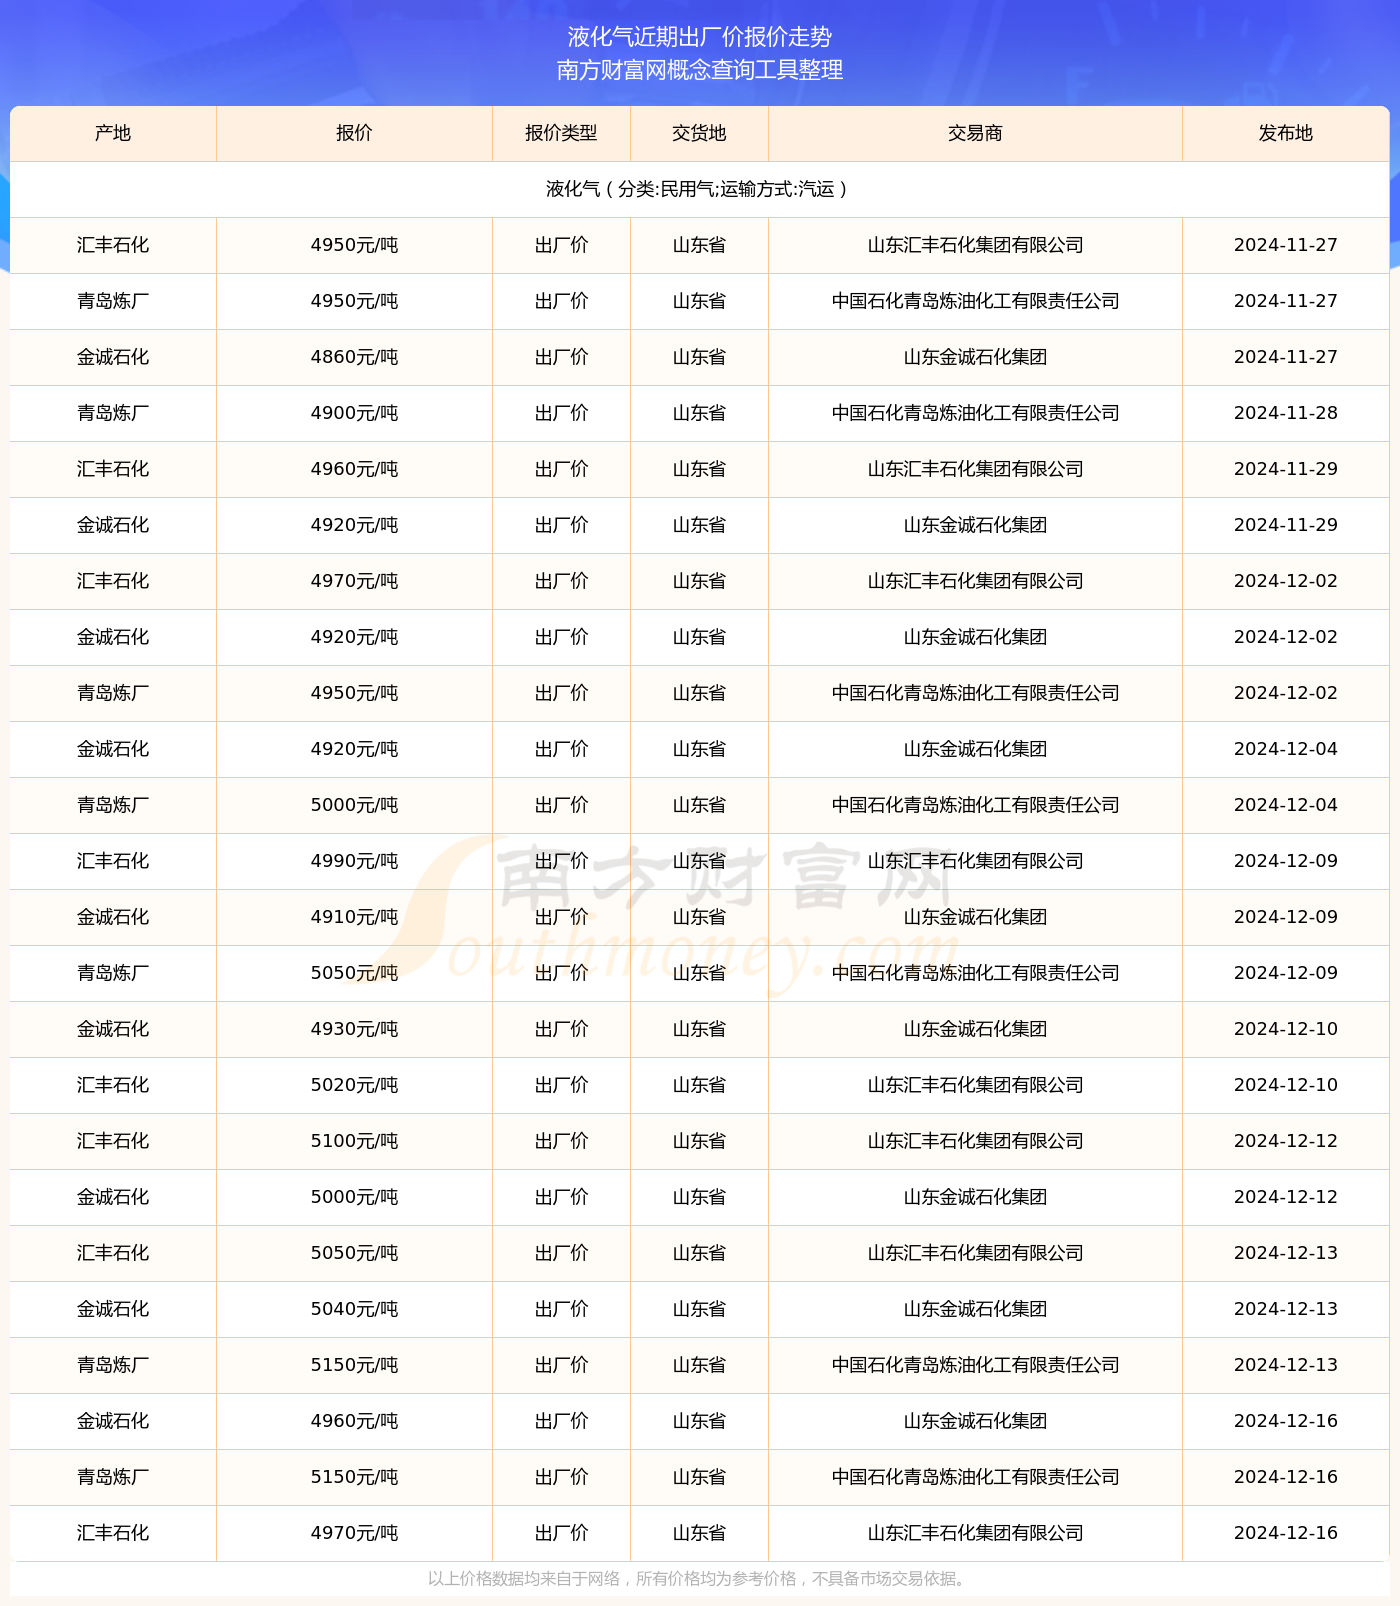This screenshot has width=1400, height=1606.
Task: Click the 发布地 column header
Action: 1285,133
